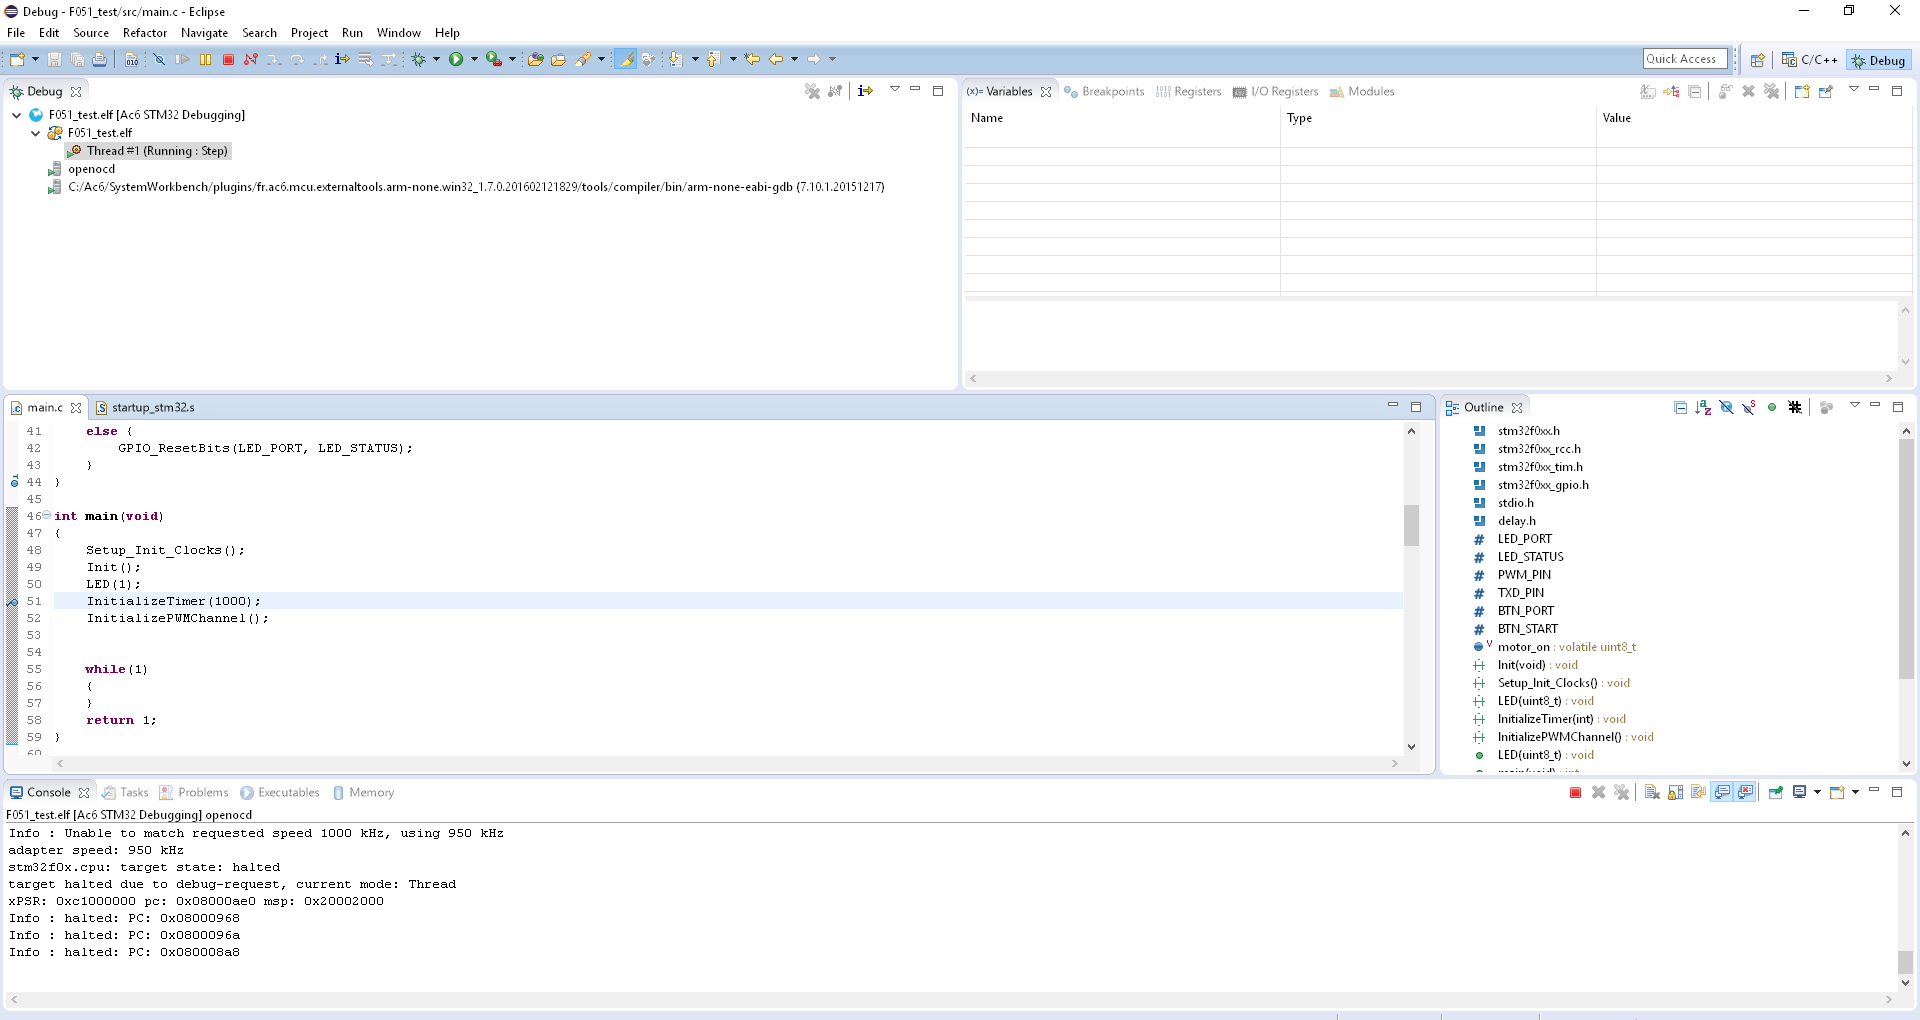Open the Variables view menu triangle
The image size is (1920, 1020).
click(x=1853, y=90)
